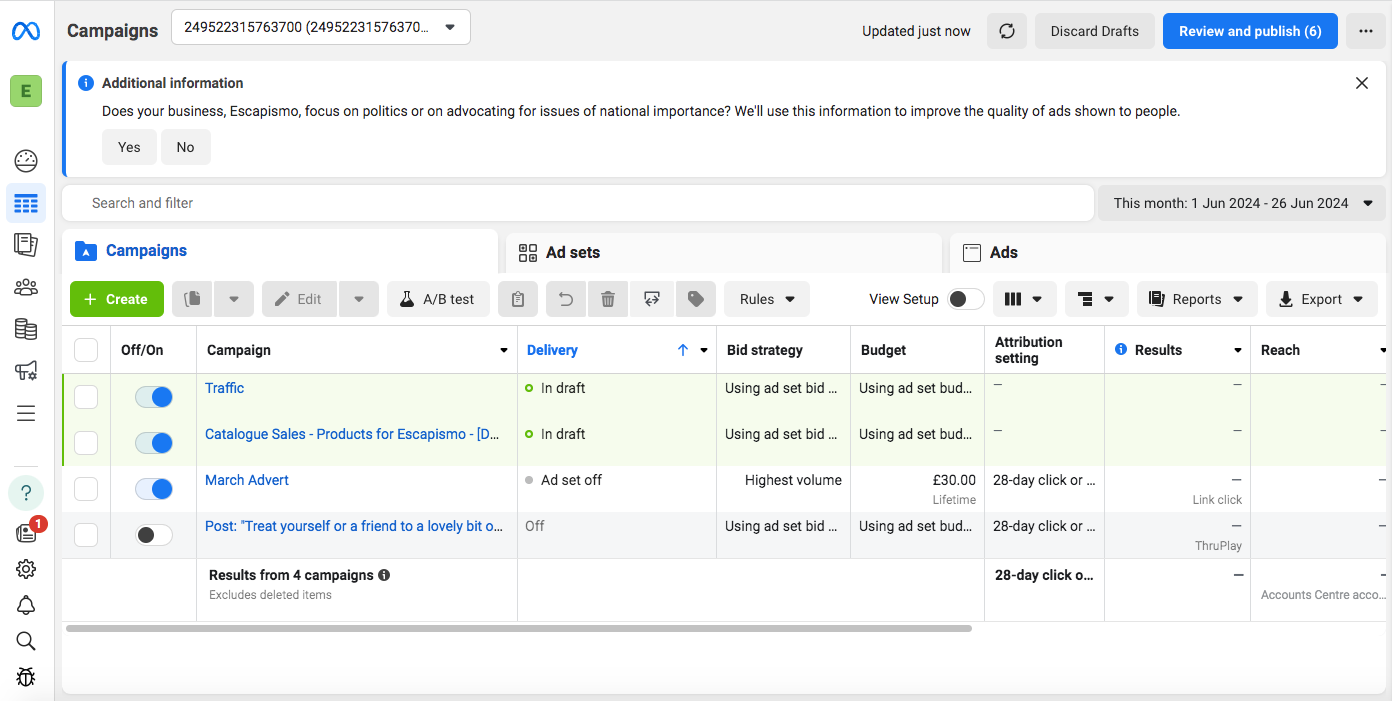Open Ads reporting pages icon in sidebar

pyautogui.click(x=26, y=244)
